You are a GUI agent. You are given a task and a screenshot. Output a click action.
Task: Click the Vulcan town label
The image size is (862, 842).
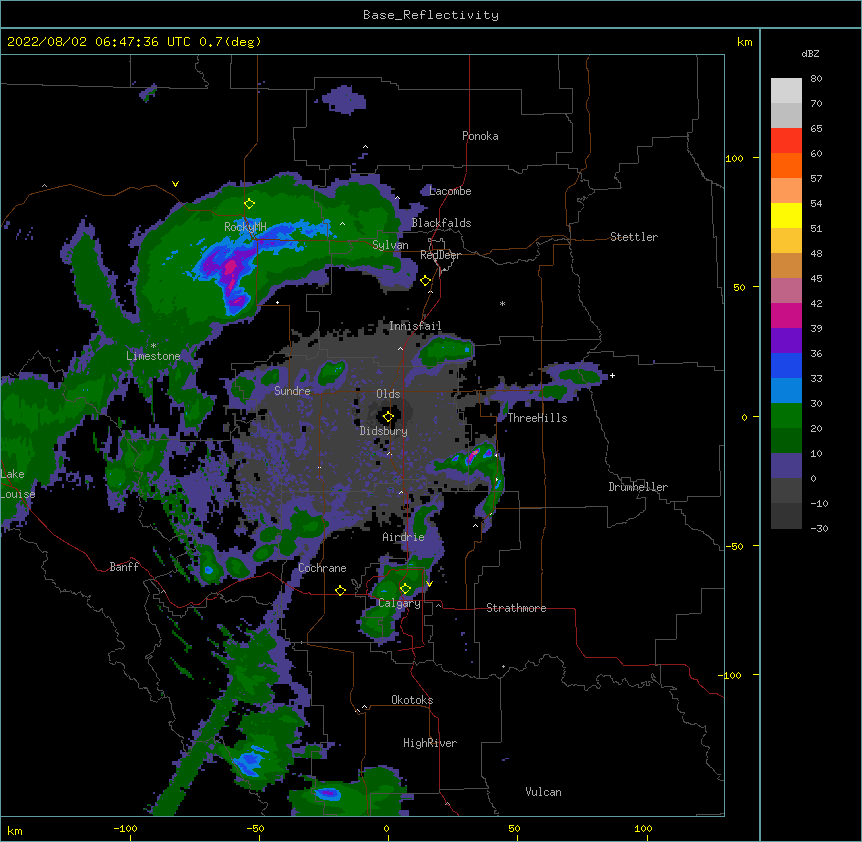click(543, 792)
